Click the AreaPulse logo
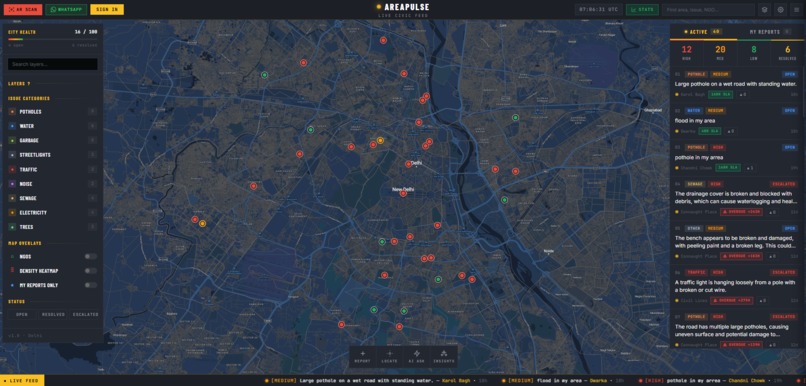 tap(403, 7)
